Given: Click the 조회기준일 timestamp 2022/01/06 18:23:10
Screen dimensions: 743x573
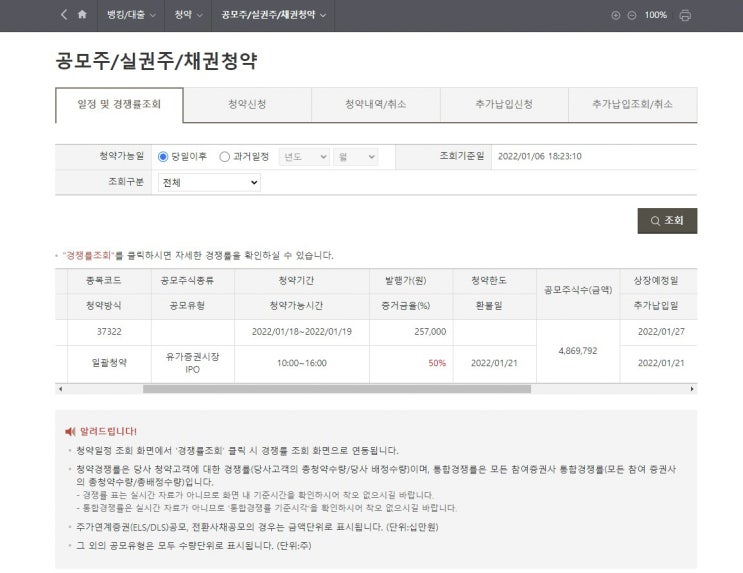Looking at the screenshot, I should tap(540, 156).
